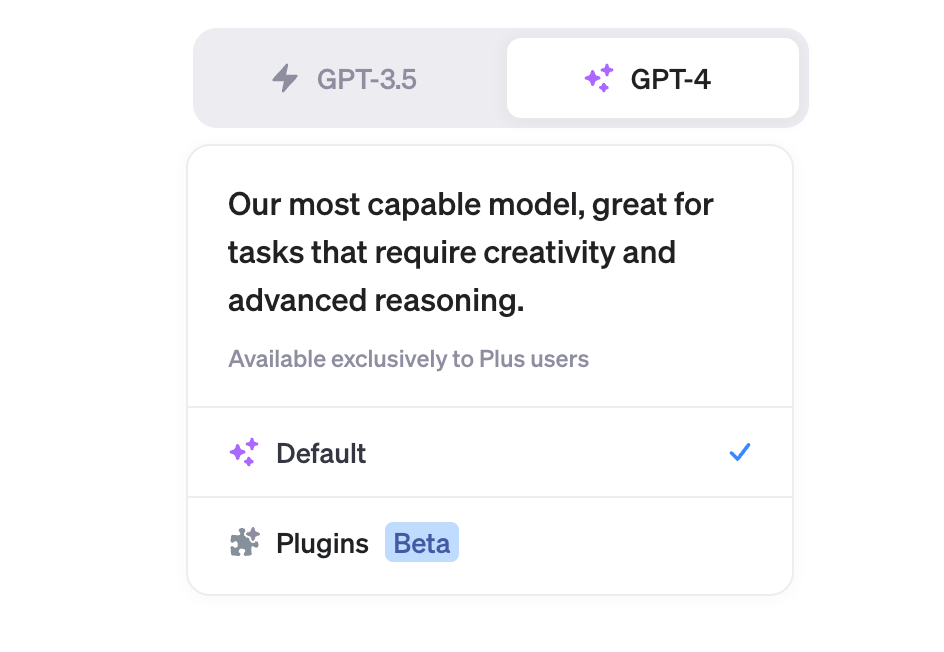Select the 'Default' text label

coord(321,453)
